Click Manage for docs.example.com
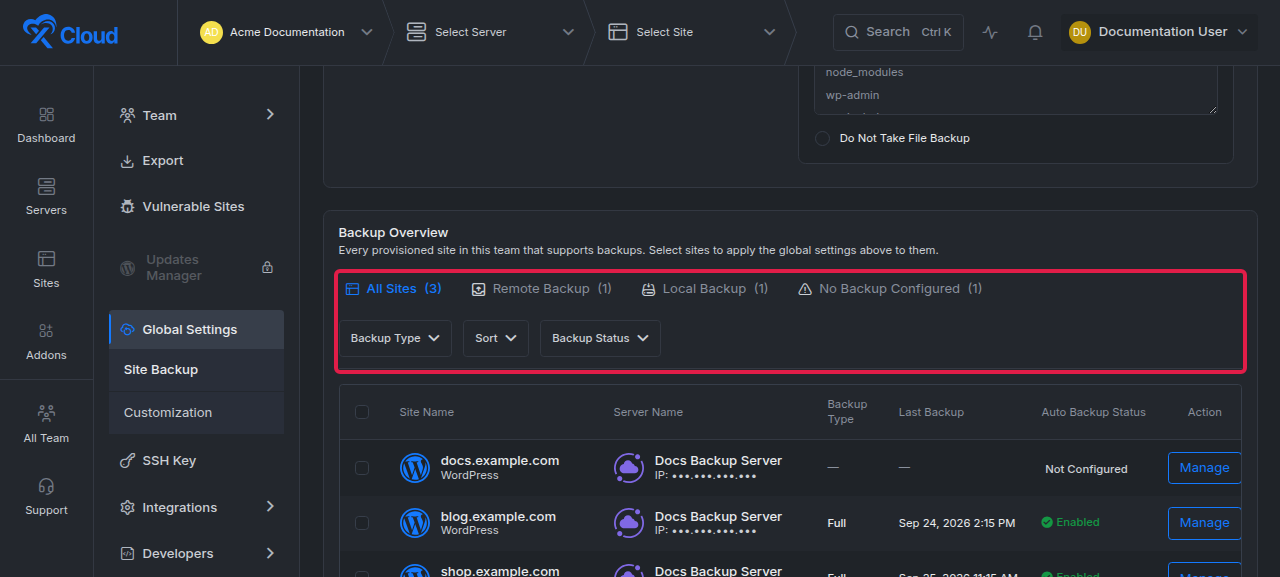This screenshot has width=1280, height=577. (1204, 468)
